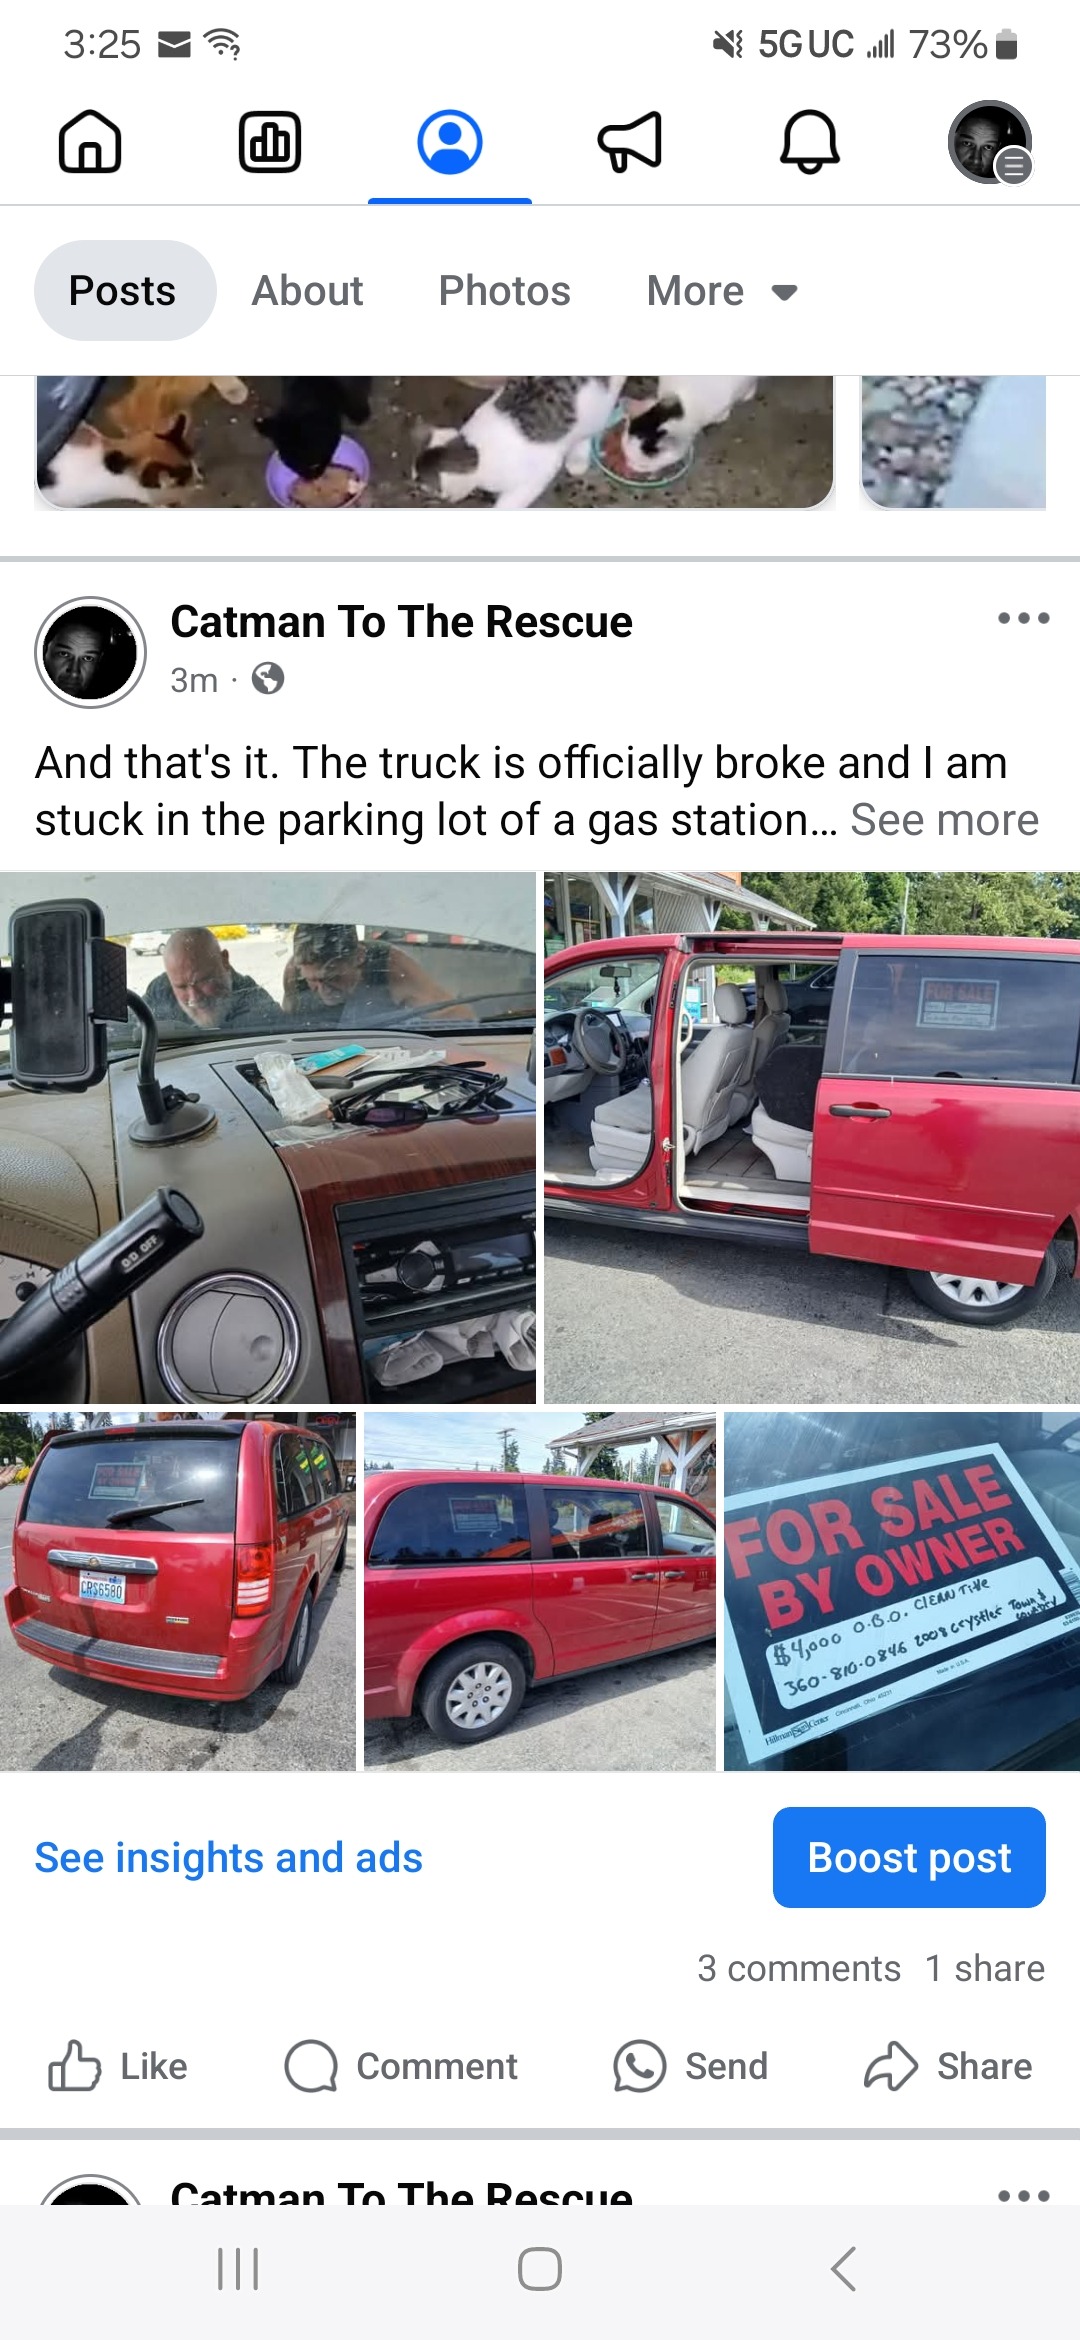Screen dimensions: 1080x2340
Task: Switch to the Photos tab
Action: pos(504,291)
